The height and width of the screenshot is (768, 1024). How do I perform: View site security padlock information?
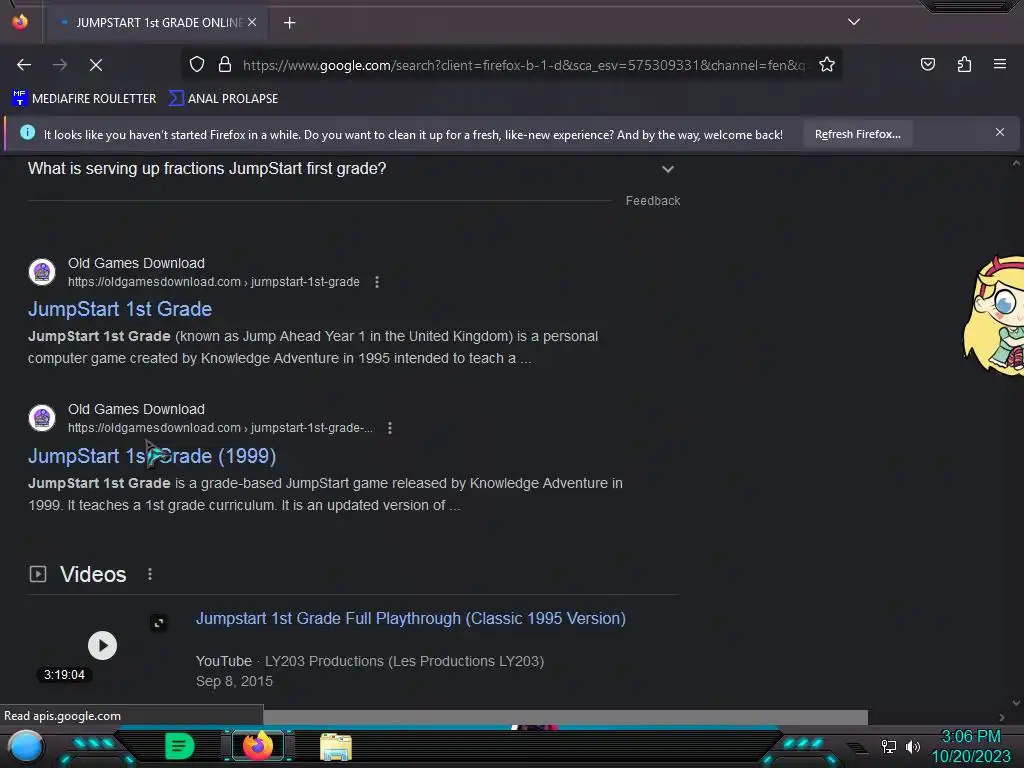click(225, 65)
